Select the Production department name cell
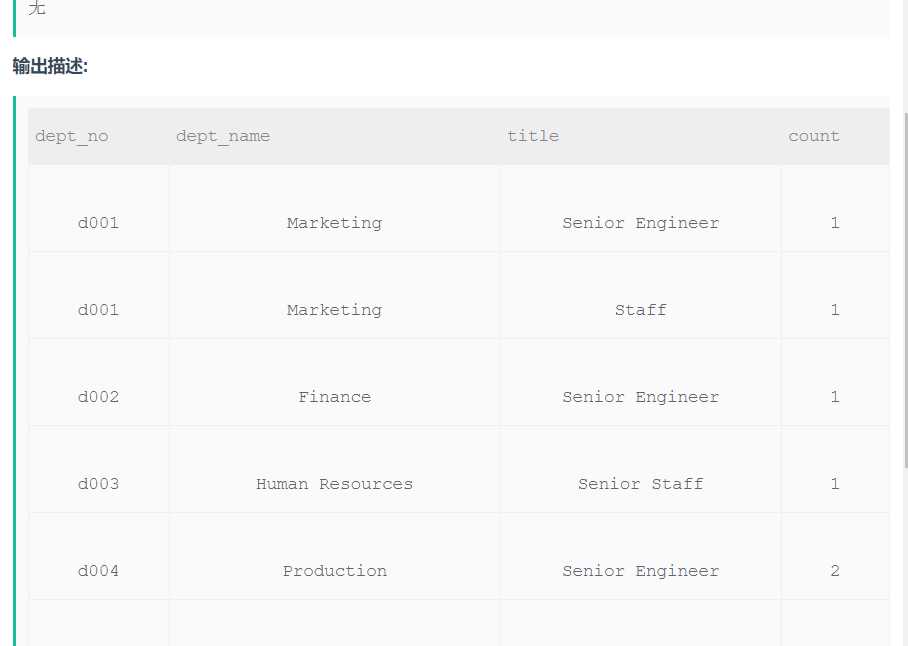This screenshot has width=908, height=646. tap(334, 571)
